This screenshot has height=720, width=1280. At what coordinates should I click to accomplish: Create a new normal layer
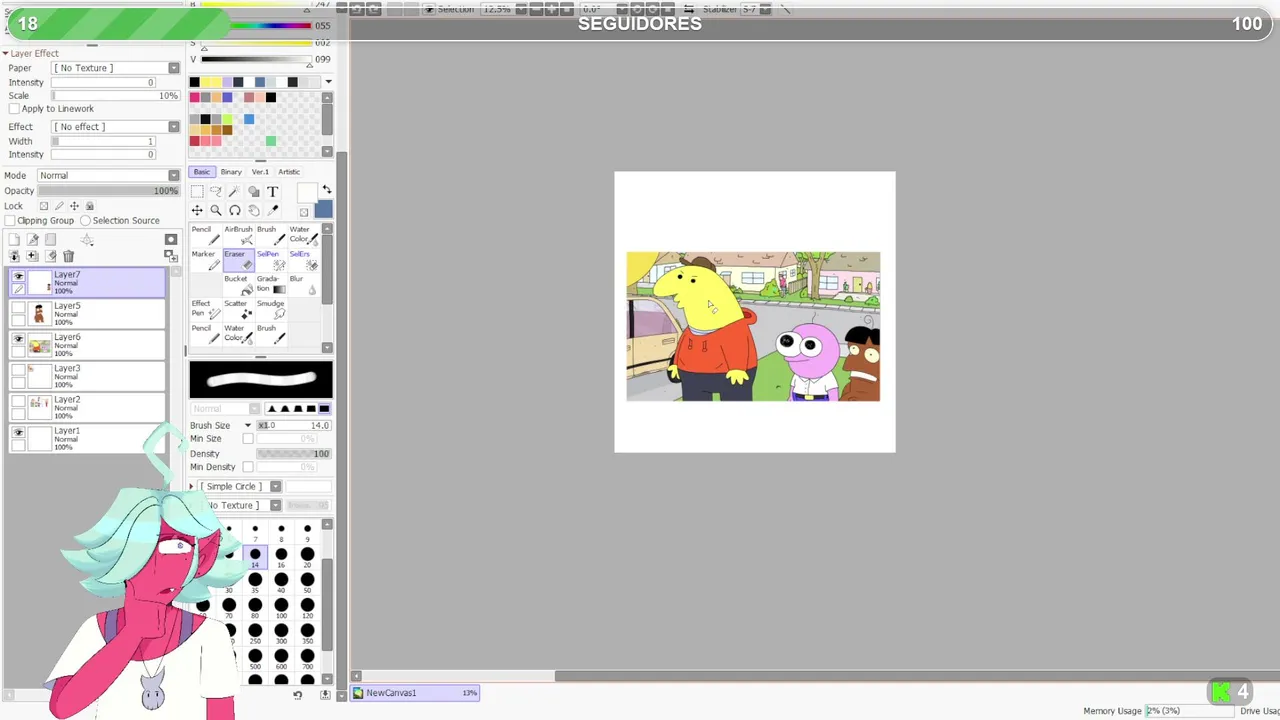(14, 240)
